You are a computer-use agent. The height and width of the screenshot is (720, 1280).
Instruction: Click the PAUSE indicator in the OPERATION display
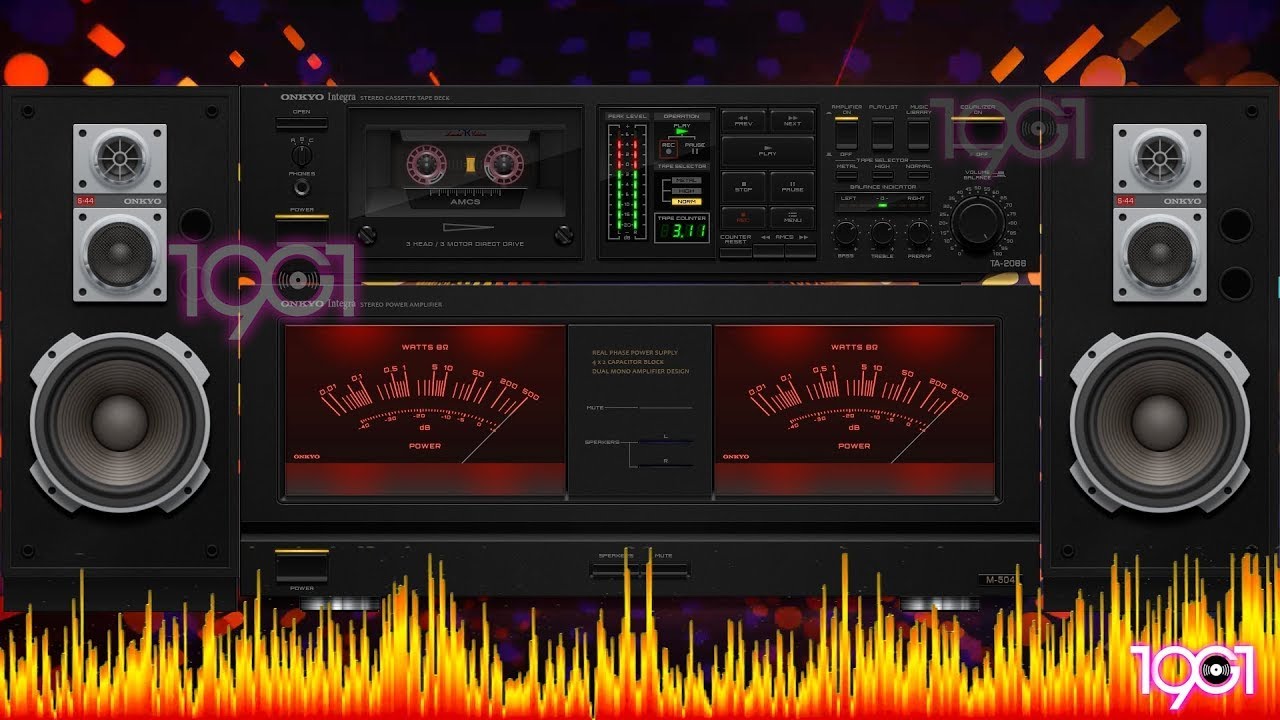(695, 149)
